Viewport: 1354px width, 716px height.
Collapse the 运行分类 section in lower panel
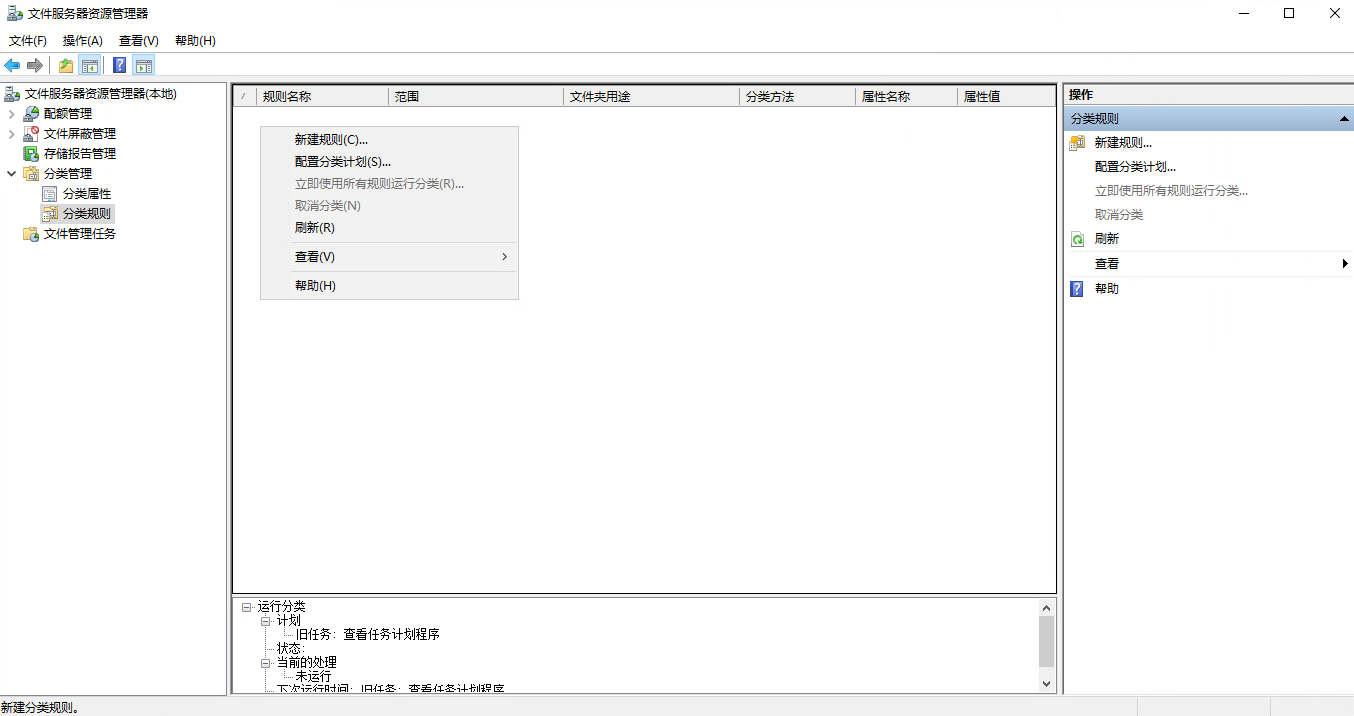click(246, 607)
